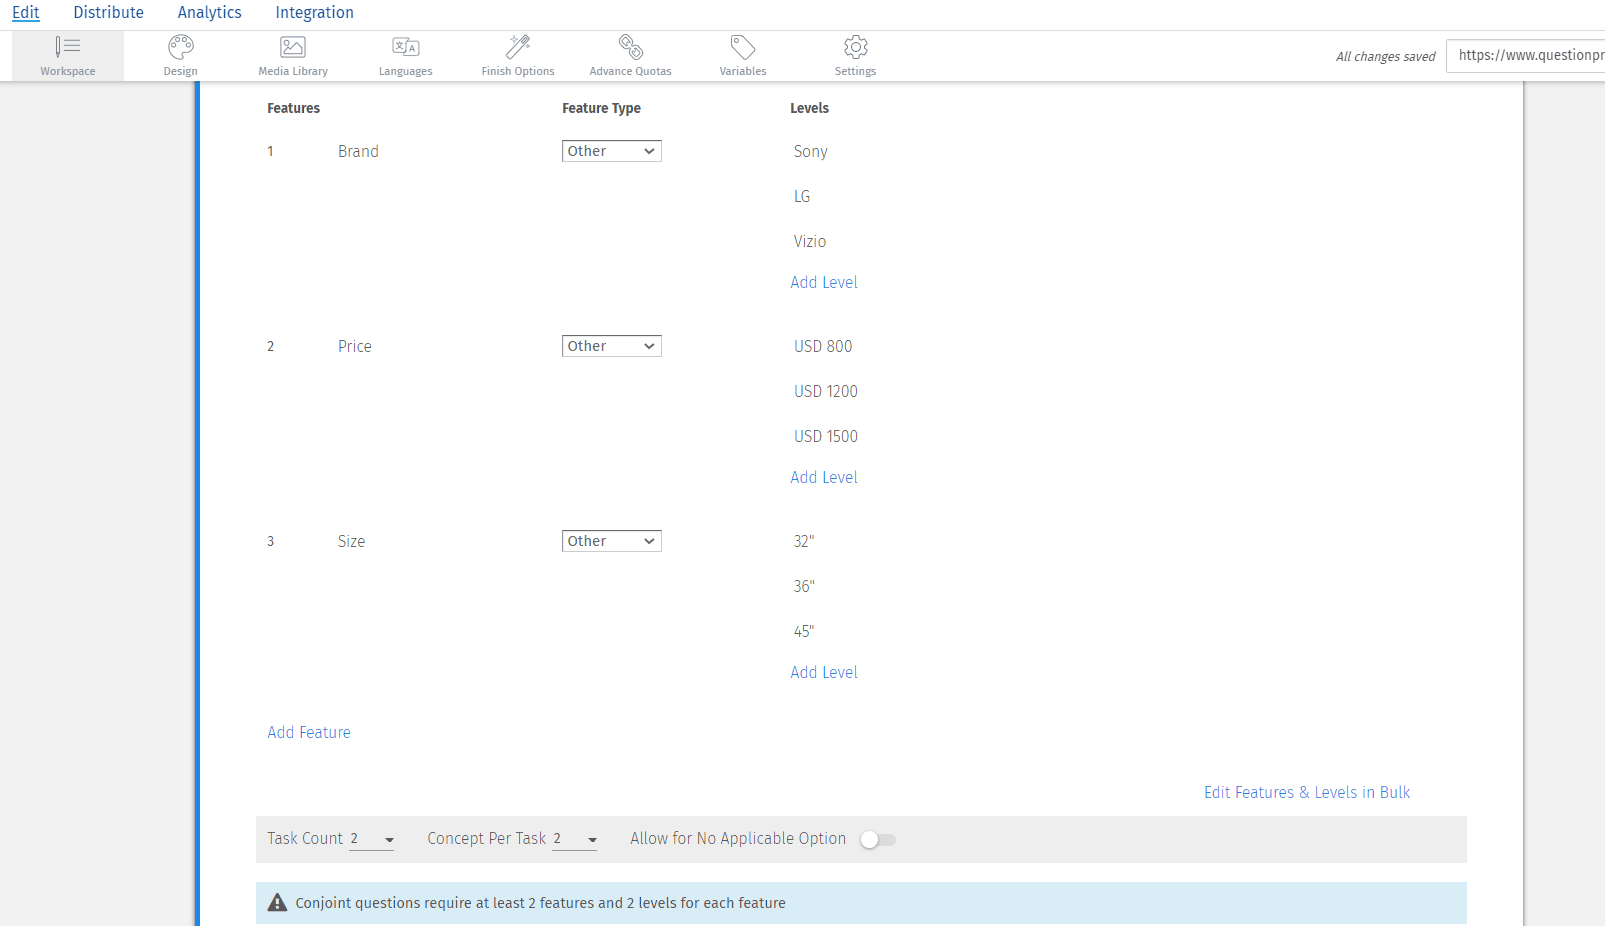Open Size feature type dropdown
The height and width of the screenshot is (926, 1605).
click(611, 541)
